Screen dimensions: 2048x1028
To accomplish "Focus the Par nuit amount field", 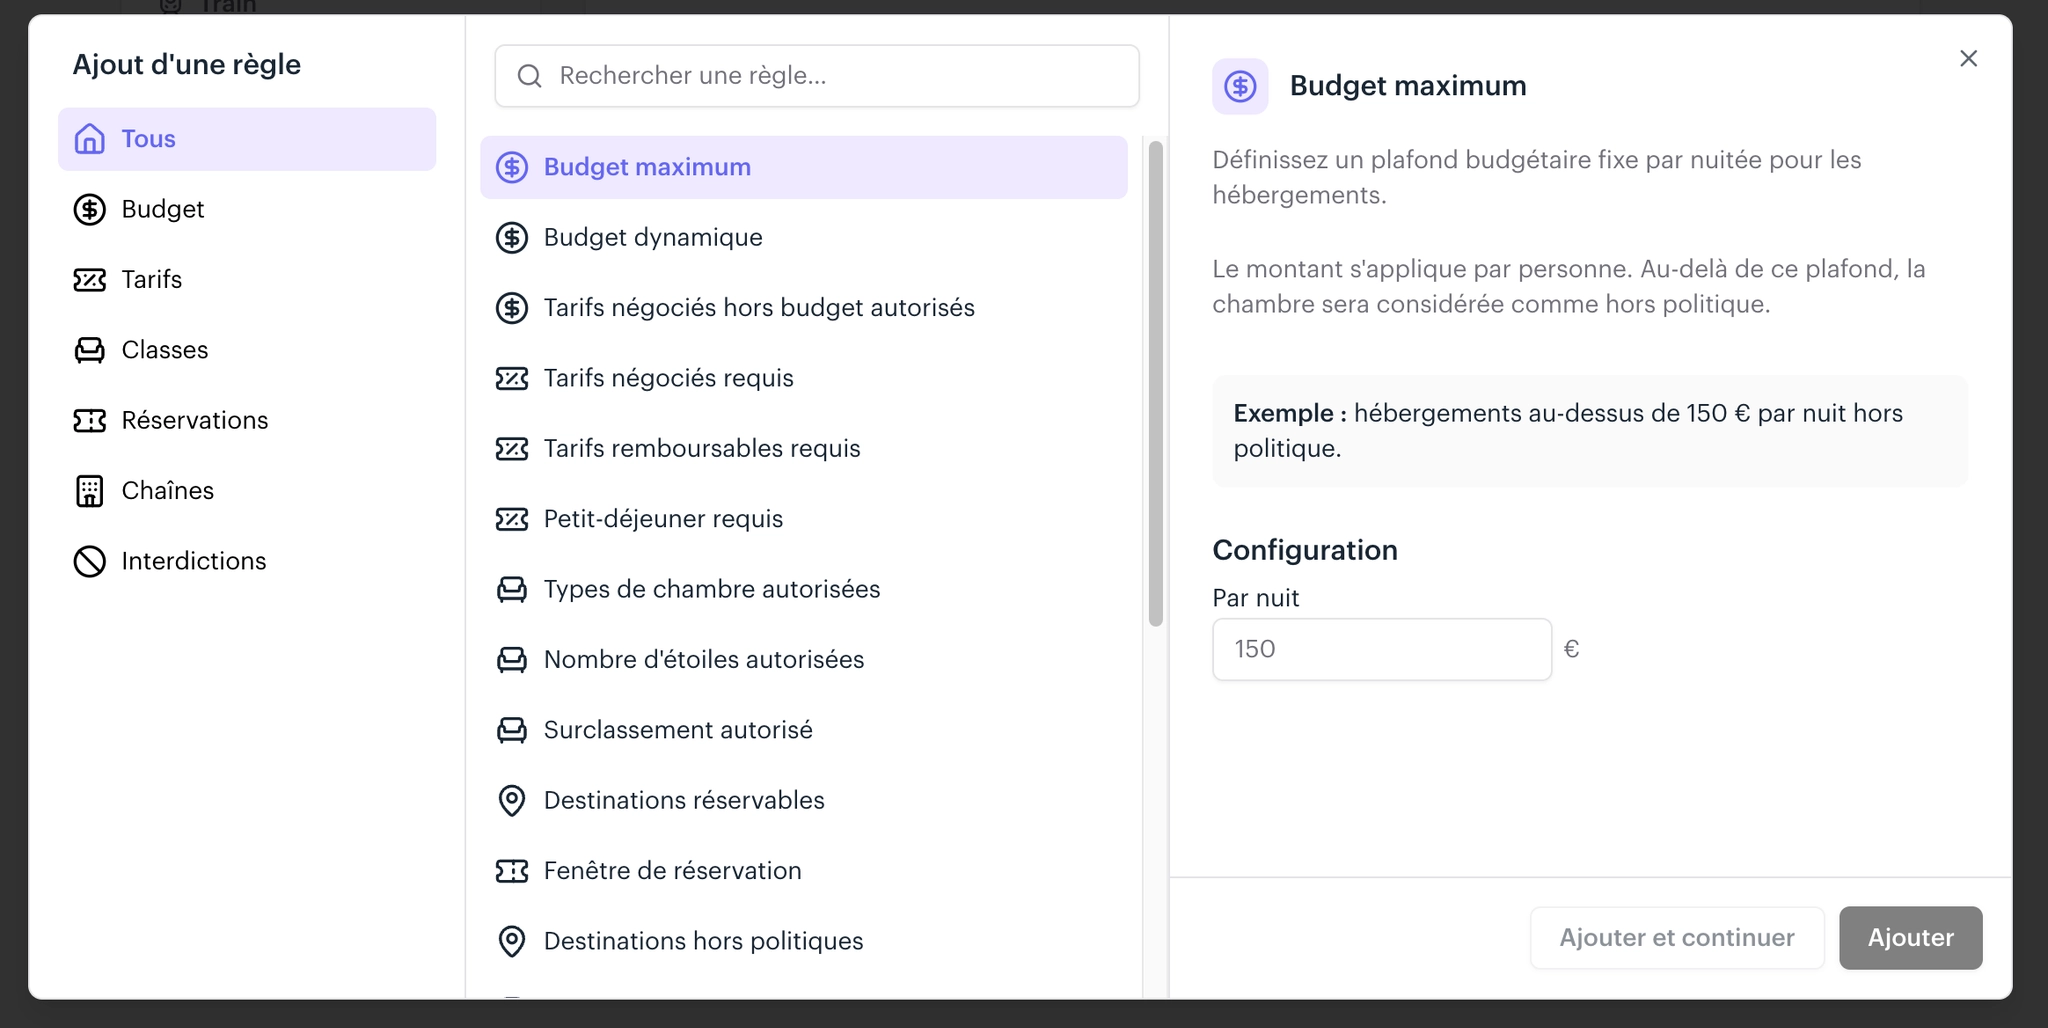I will (x=1382, y=649).
